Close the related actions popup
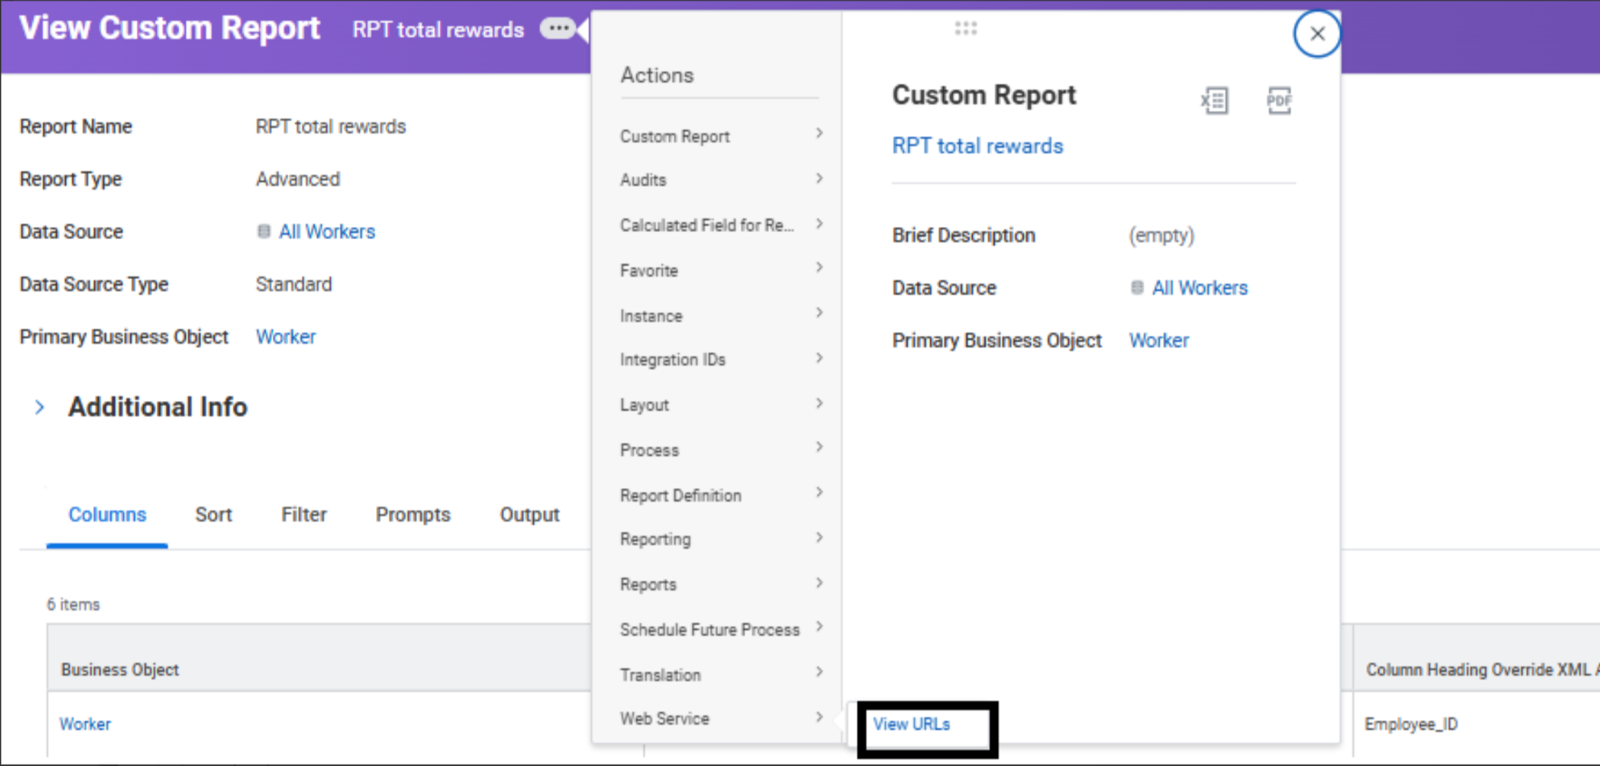This screenshot has height=766, width=1600. (1317, 34)
